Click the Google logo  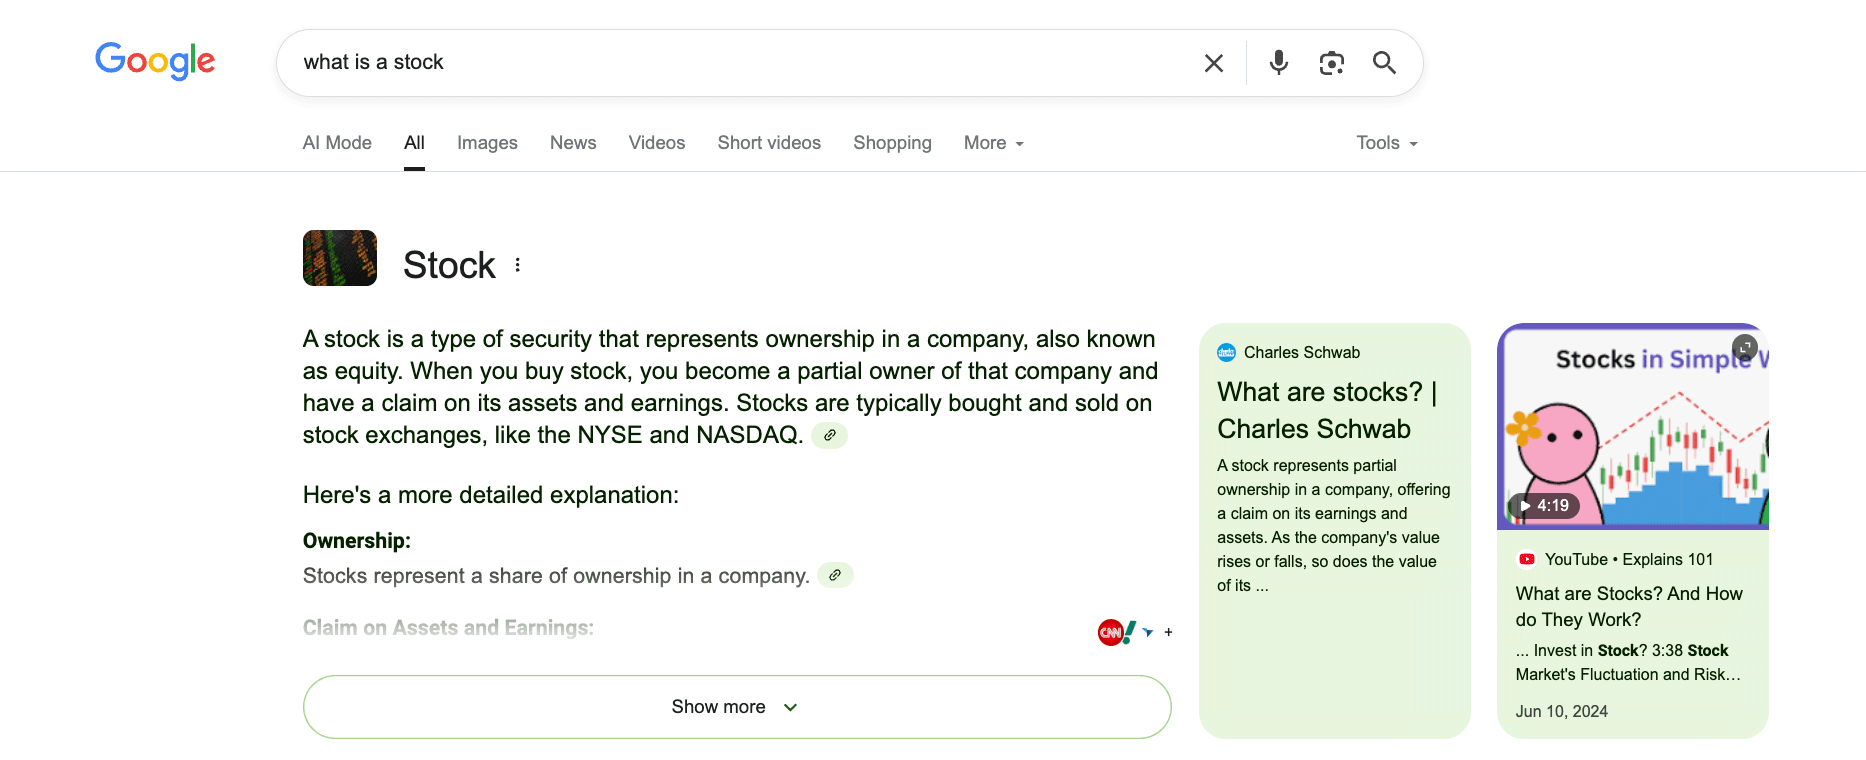tap(155, 61)
